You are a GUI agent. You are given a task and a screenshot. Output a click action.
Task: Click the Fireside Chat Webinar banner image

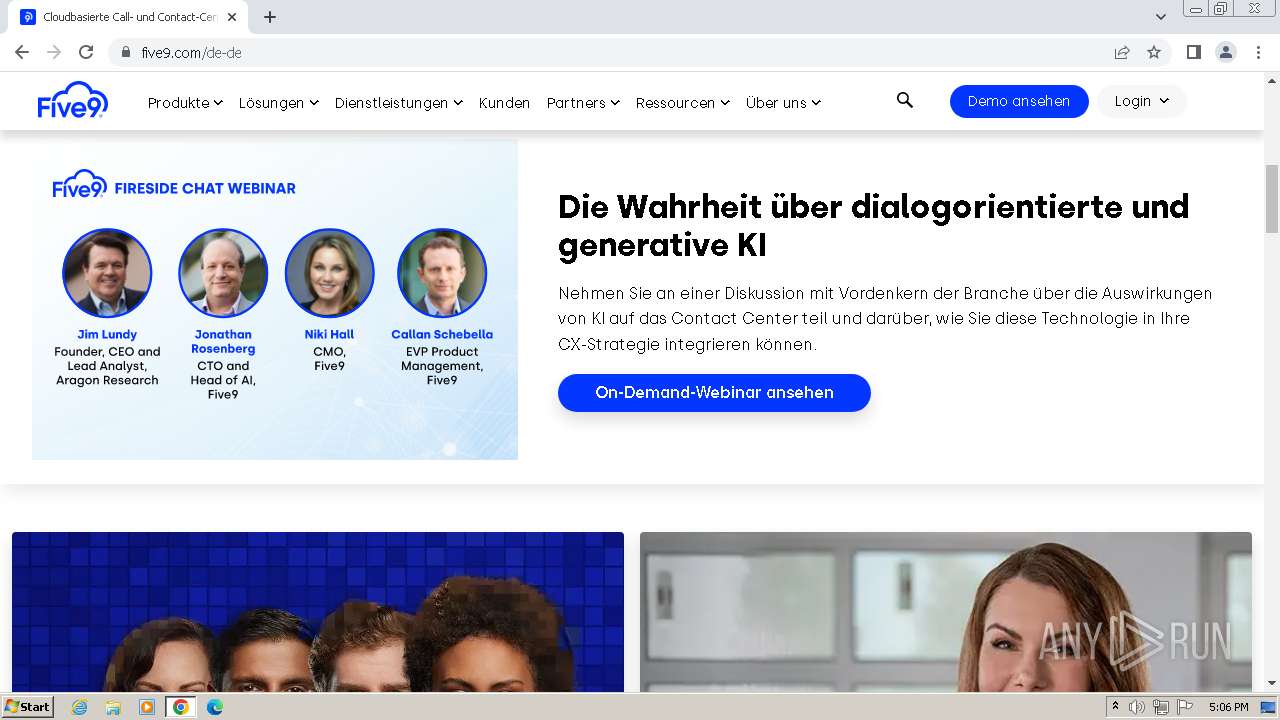275,299
